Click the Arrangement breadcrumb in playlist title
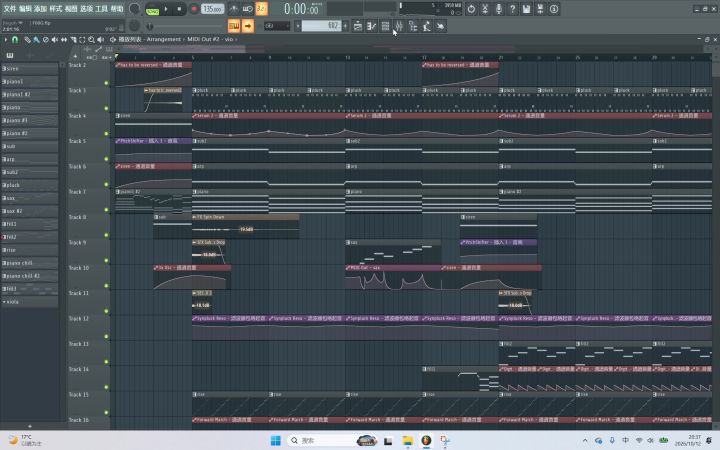 tap(163, 39)
